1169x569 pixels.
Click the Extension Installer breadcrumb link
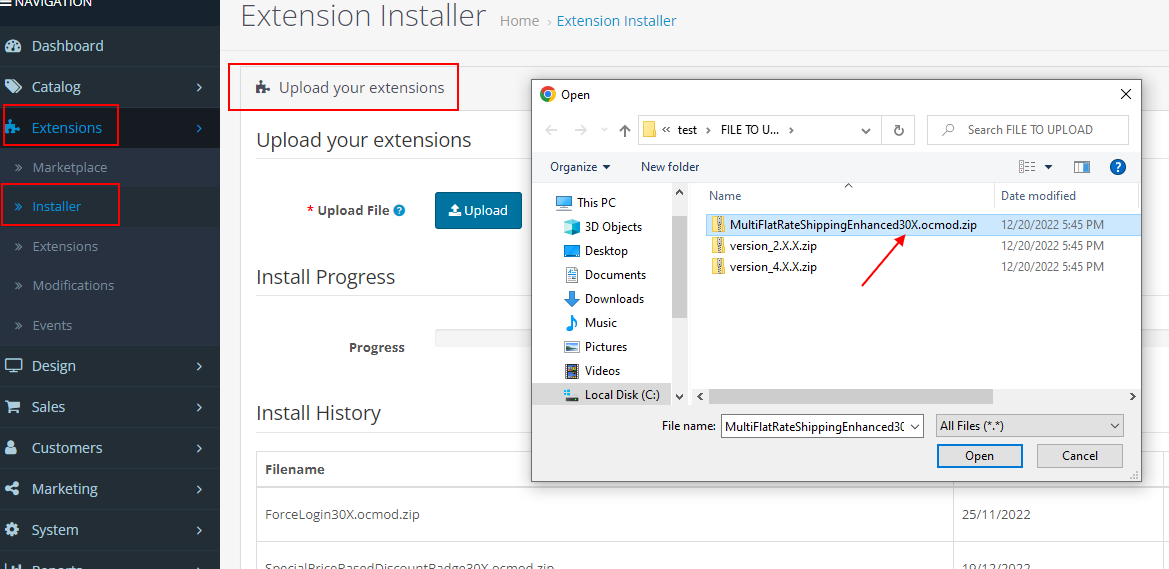tap(617, 21)
